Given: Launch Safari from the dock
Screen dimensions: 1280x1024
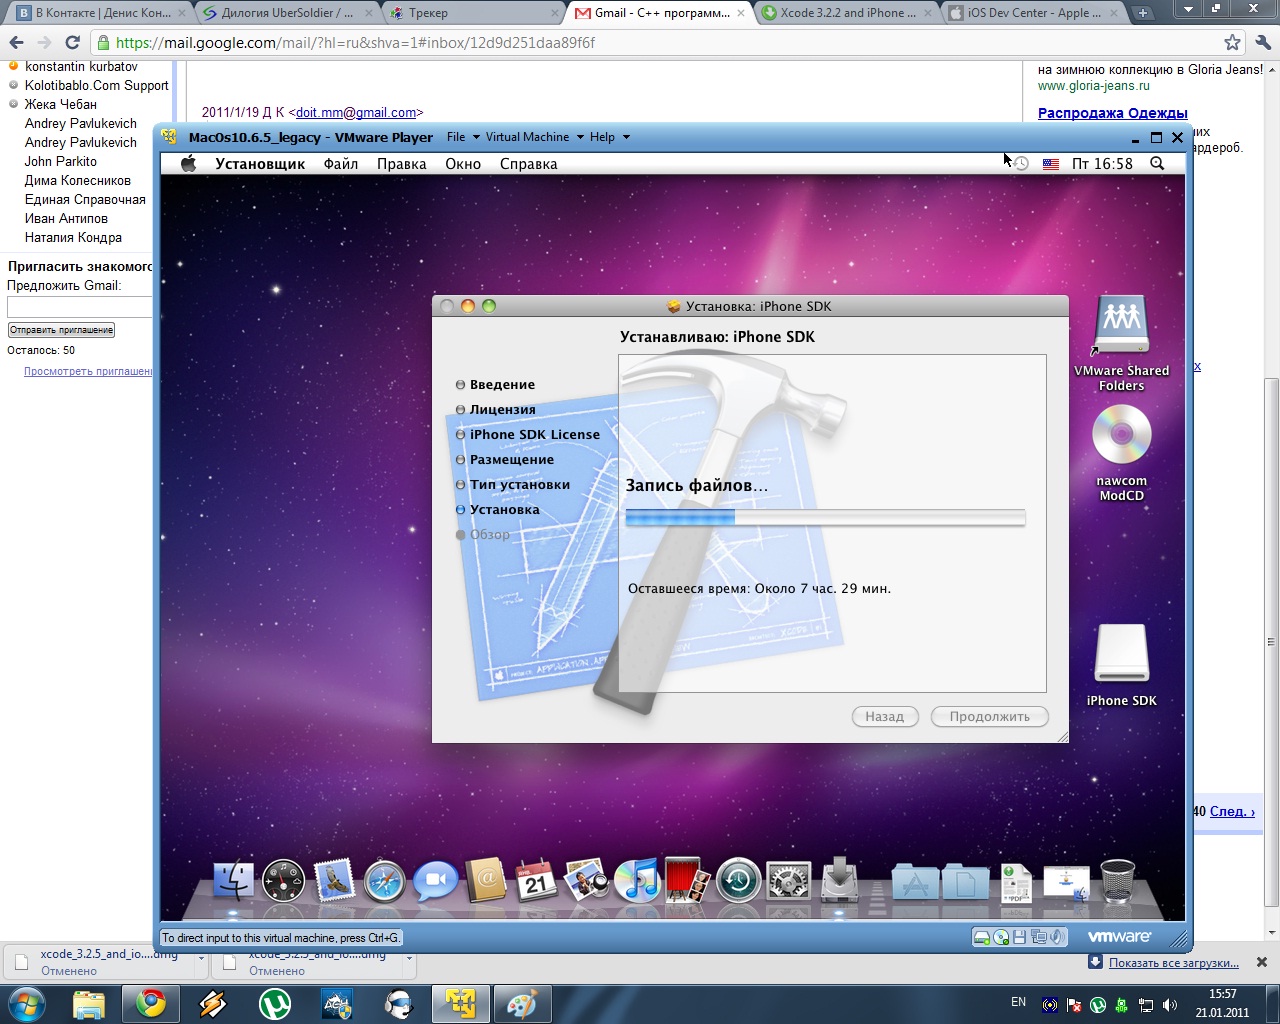Looking at the screenshot, I should tap(385, 881).
